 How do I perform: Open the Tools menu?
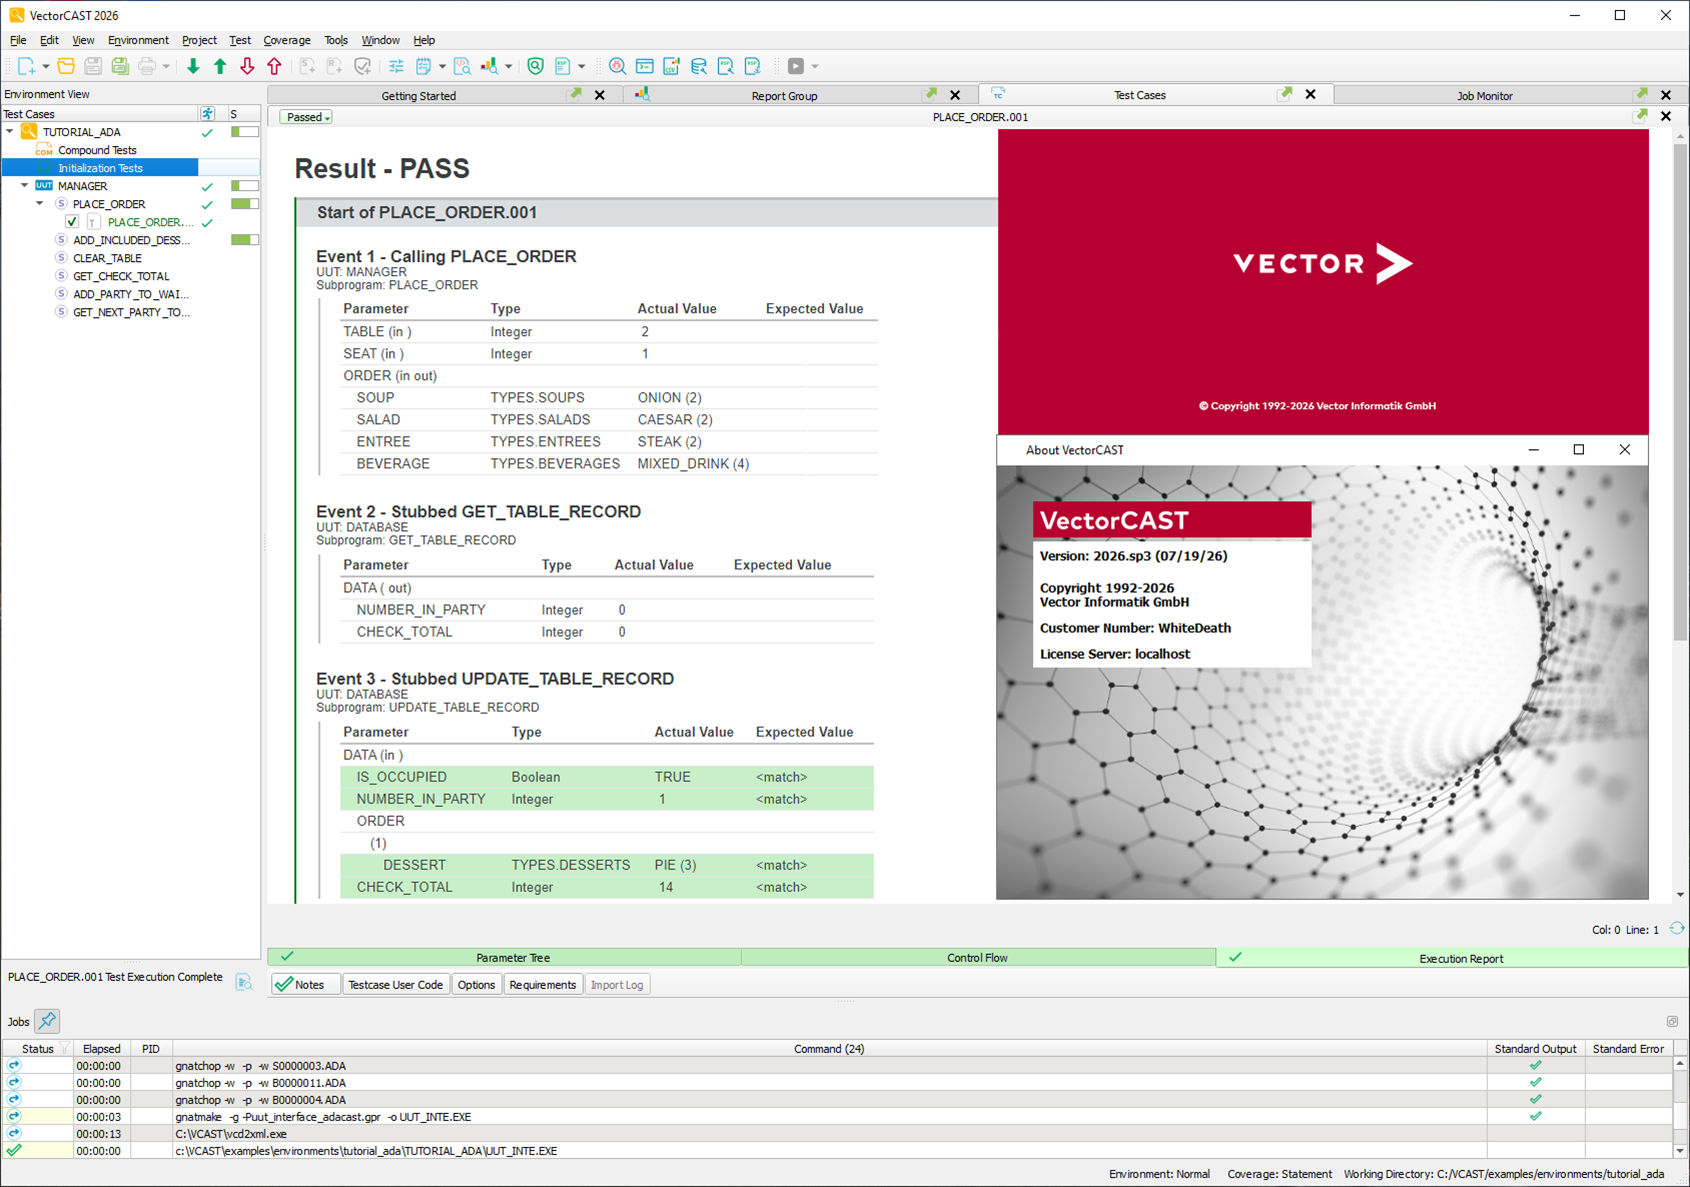tap(336, 40)
